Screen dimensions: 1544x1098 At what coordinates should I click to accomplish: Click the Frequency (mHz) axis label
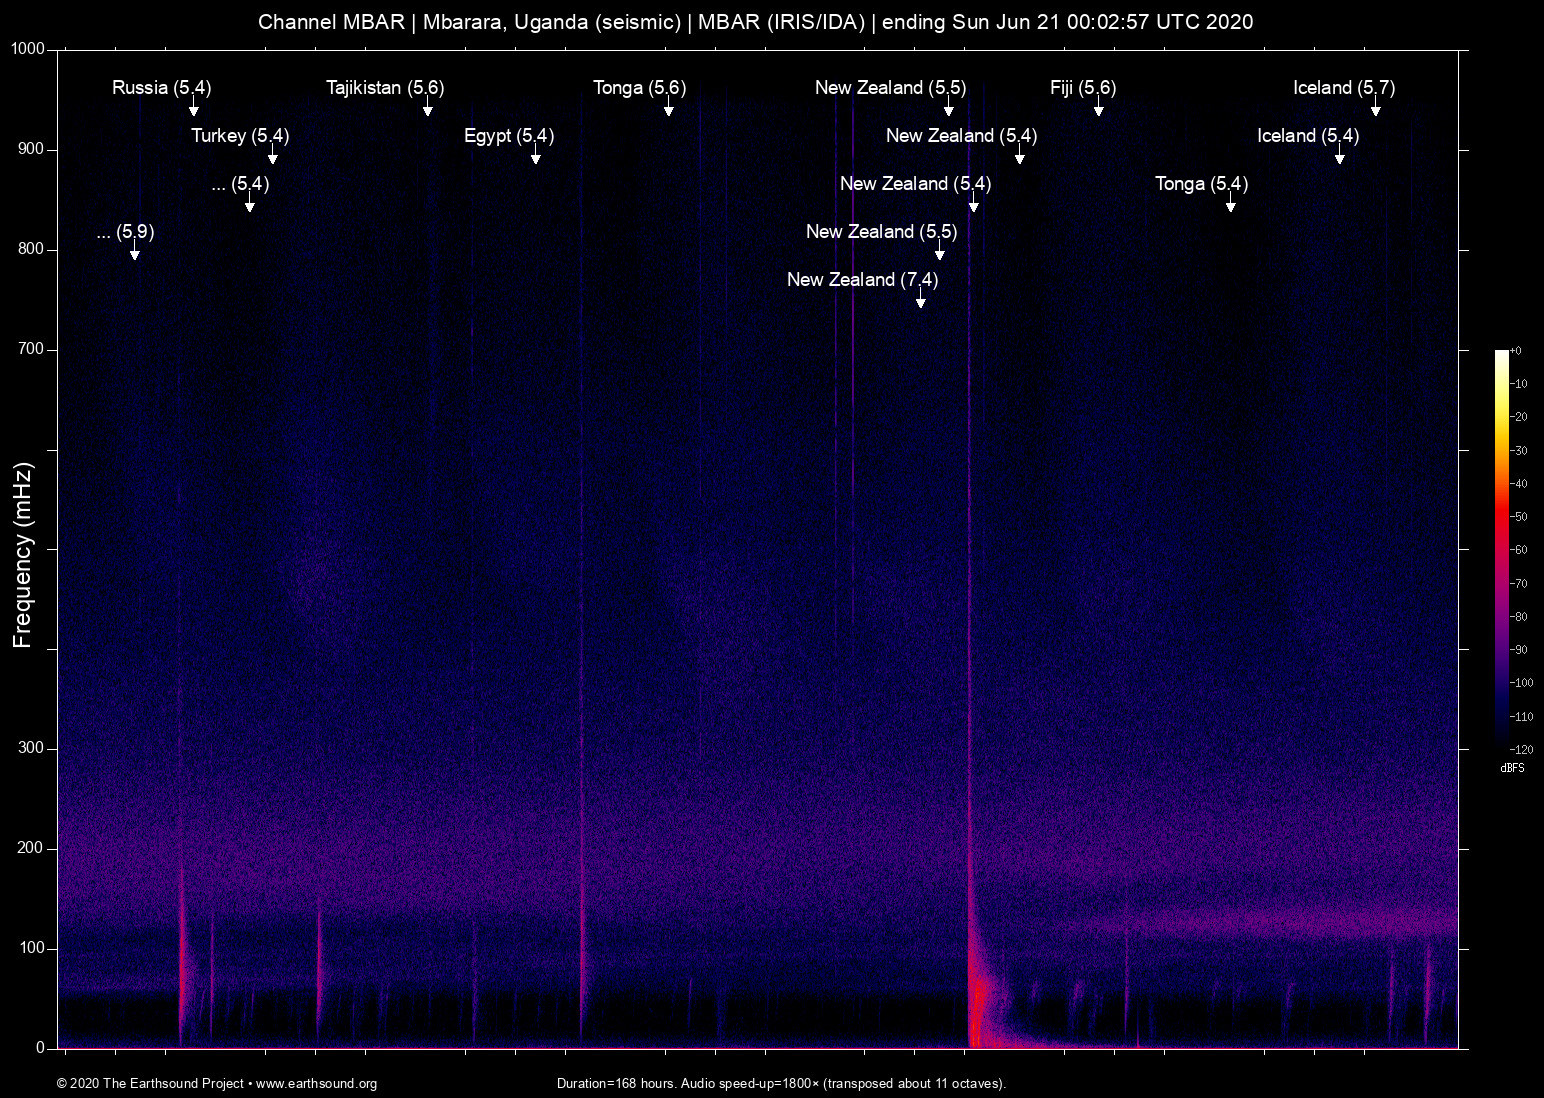[x=23, y=555]
